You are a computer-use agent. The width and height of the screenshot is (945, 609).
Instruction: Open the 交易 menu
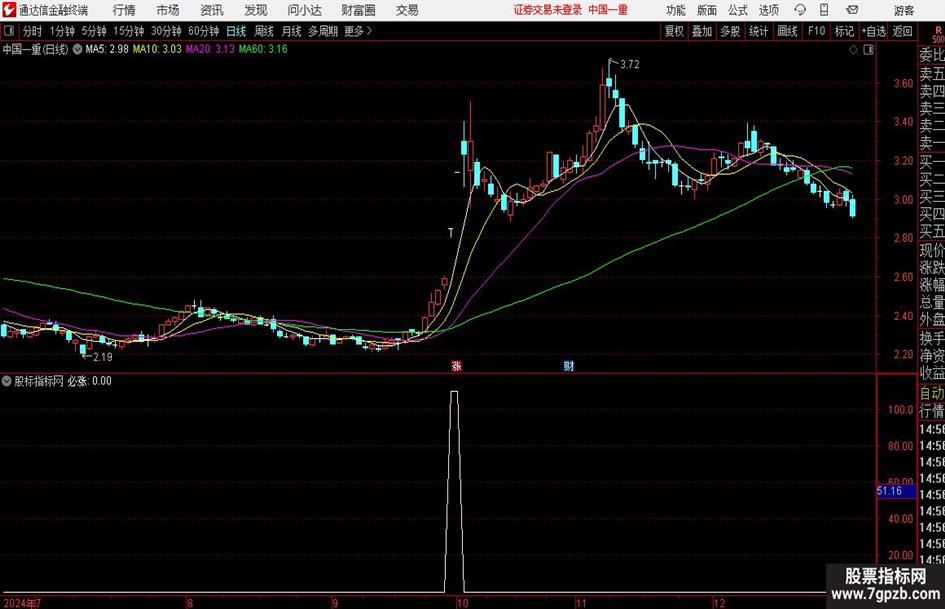point(407,10)
